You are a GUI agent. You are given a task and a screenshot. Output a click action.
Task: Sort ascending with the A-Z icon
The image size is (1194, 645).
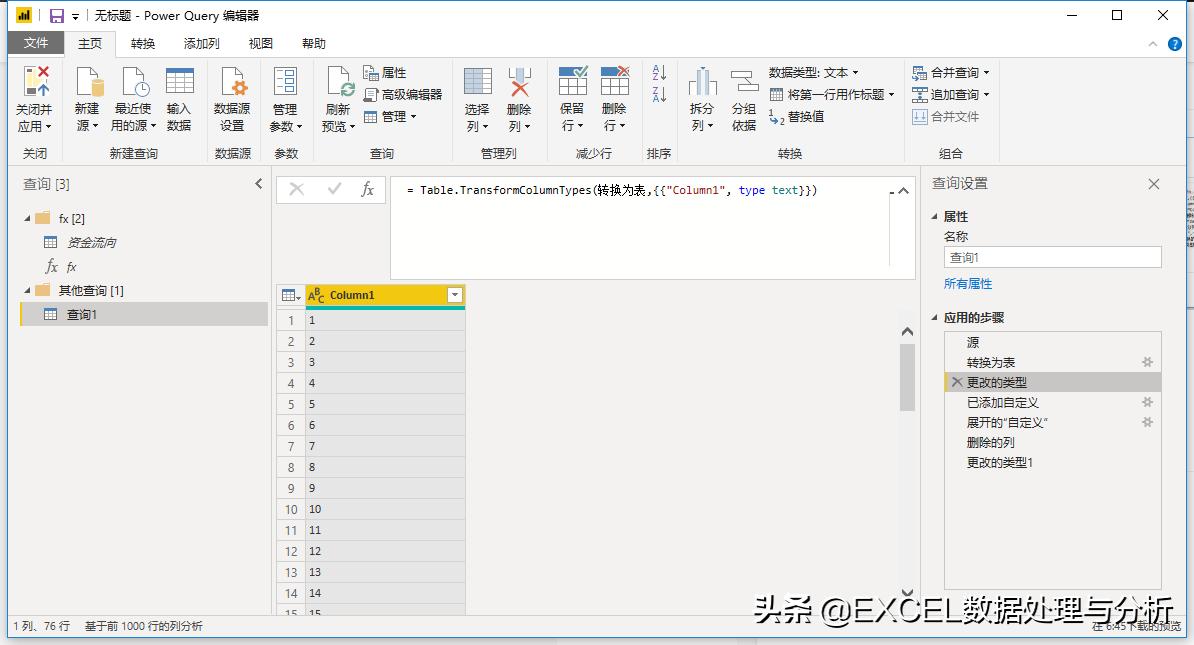659,72
